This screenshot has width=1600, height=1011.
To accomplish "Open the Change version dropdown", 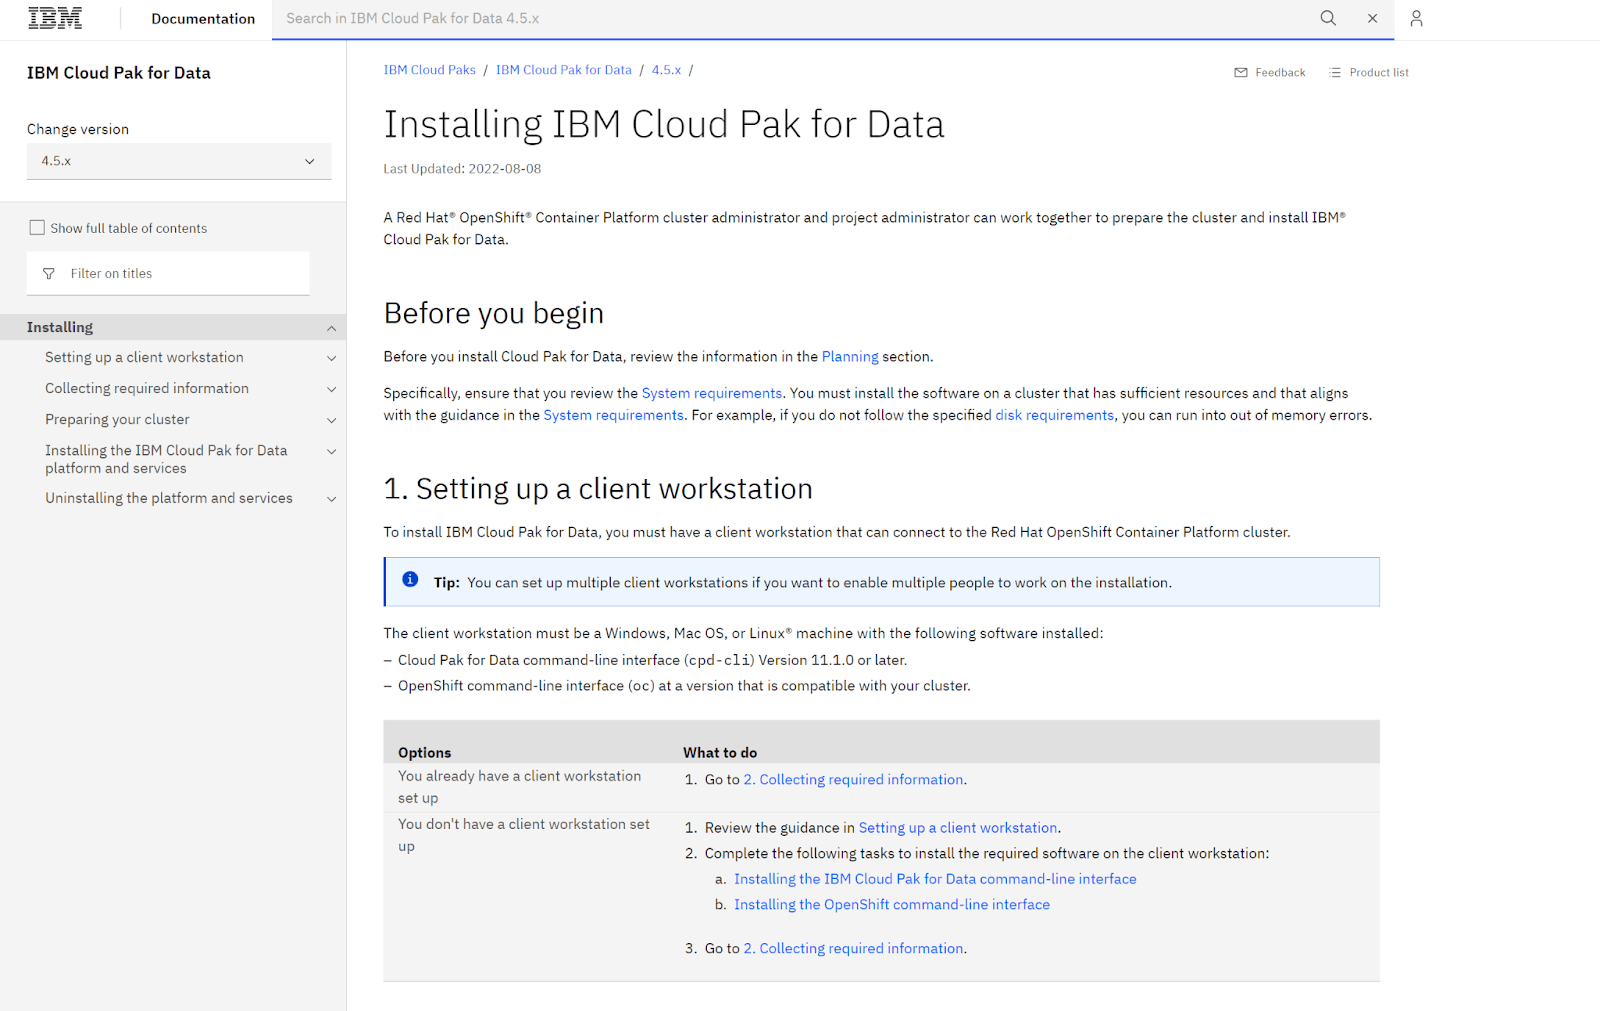I will tap(178, 161).
